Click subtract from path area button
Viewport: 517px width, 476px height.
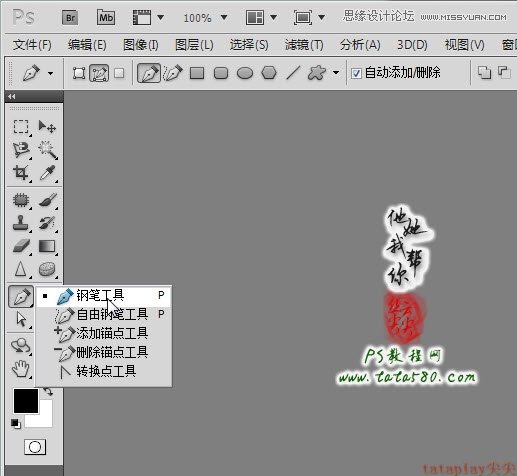click(504, 73)
